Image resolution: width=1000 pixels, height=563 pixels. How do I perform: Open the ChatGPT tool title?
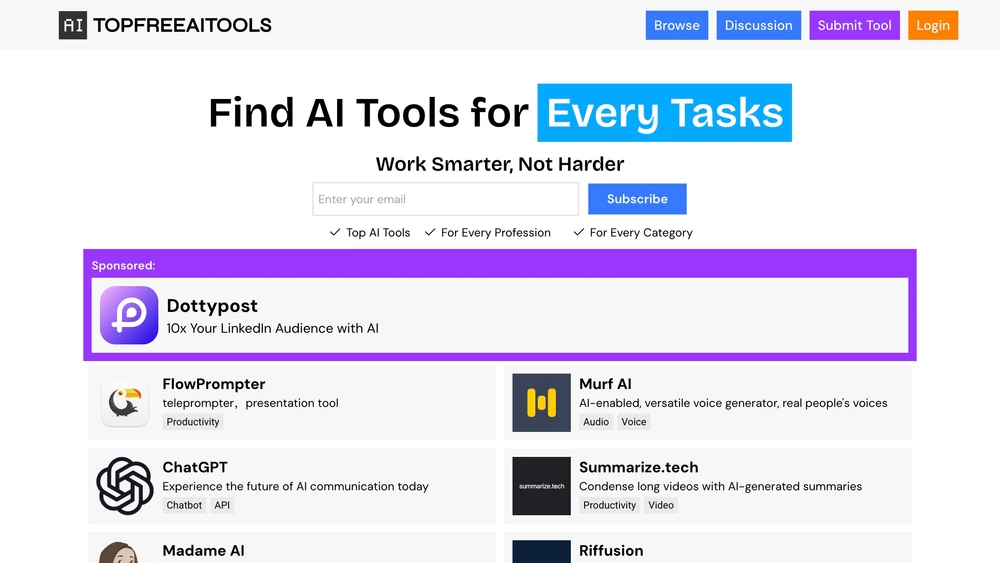pos(195,467)
